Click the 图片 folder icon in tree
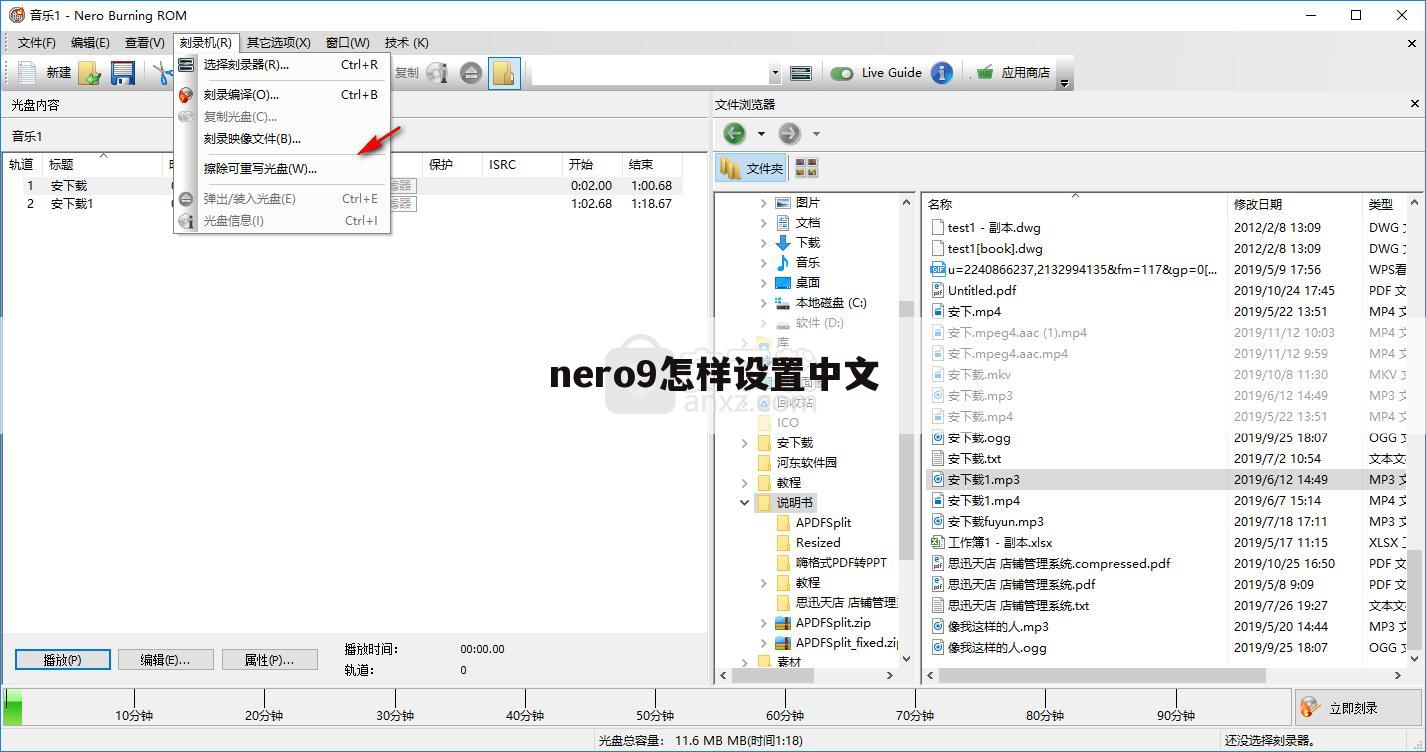This screenshot has height=752, width=1426. point(783,202)
